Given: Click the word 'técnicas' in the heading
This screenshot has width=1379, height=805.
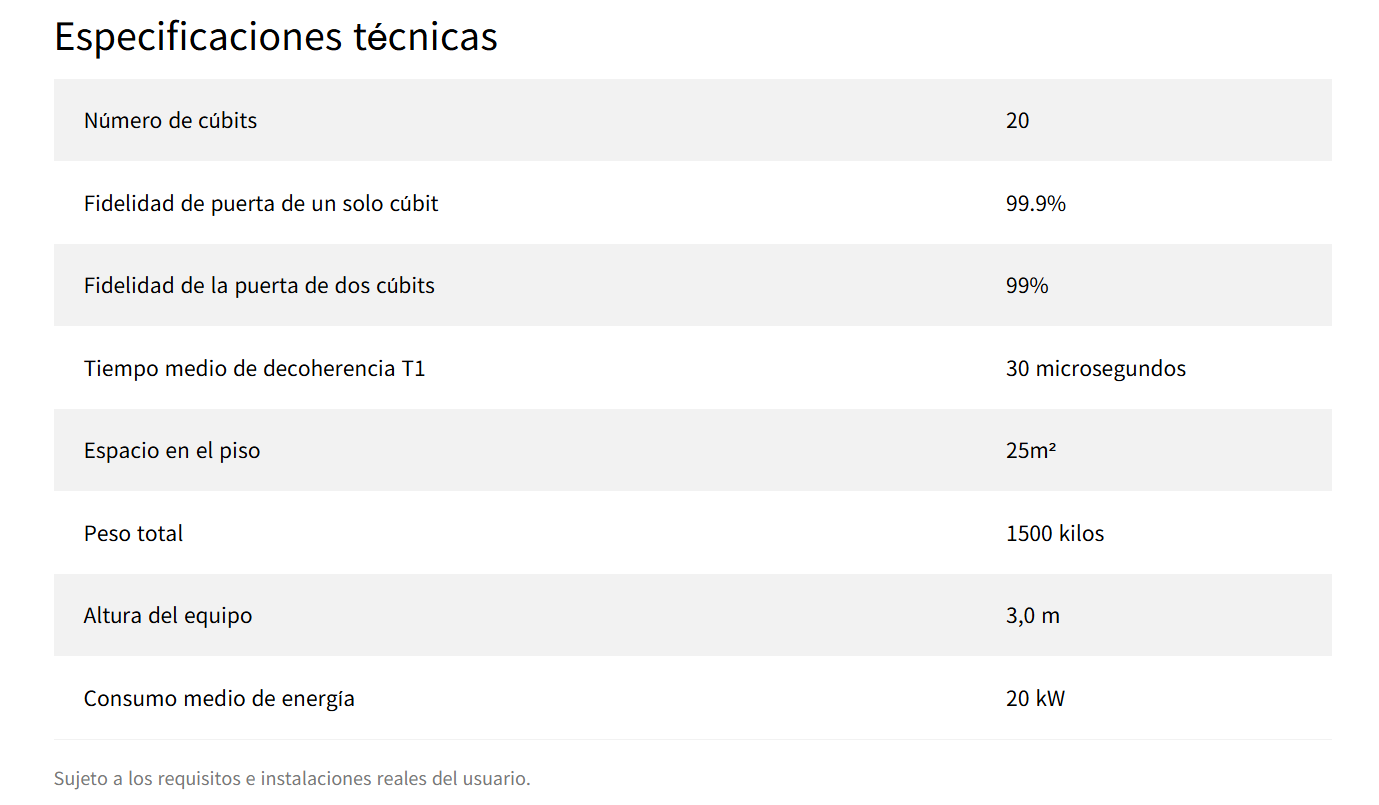Looking at the screenshot, I should pos(425,37).
